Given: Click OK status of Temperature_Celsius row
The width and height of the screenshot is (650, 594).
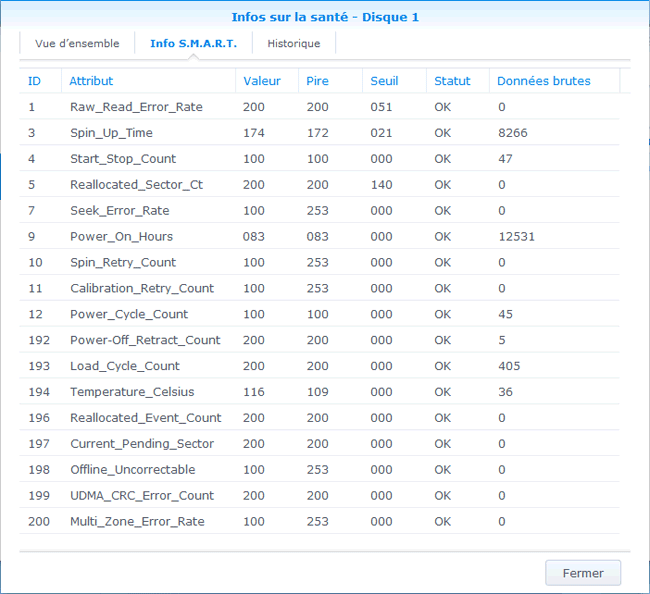Looking at the screenshot, I should tap(442, 392).
